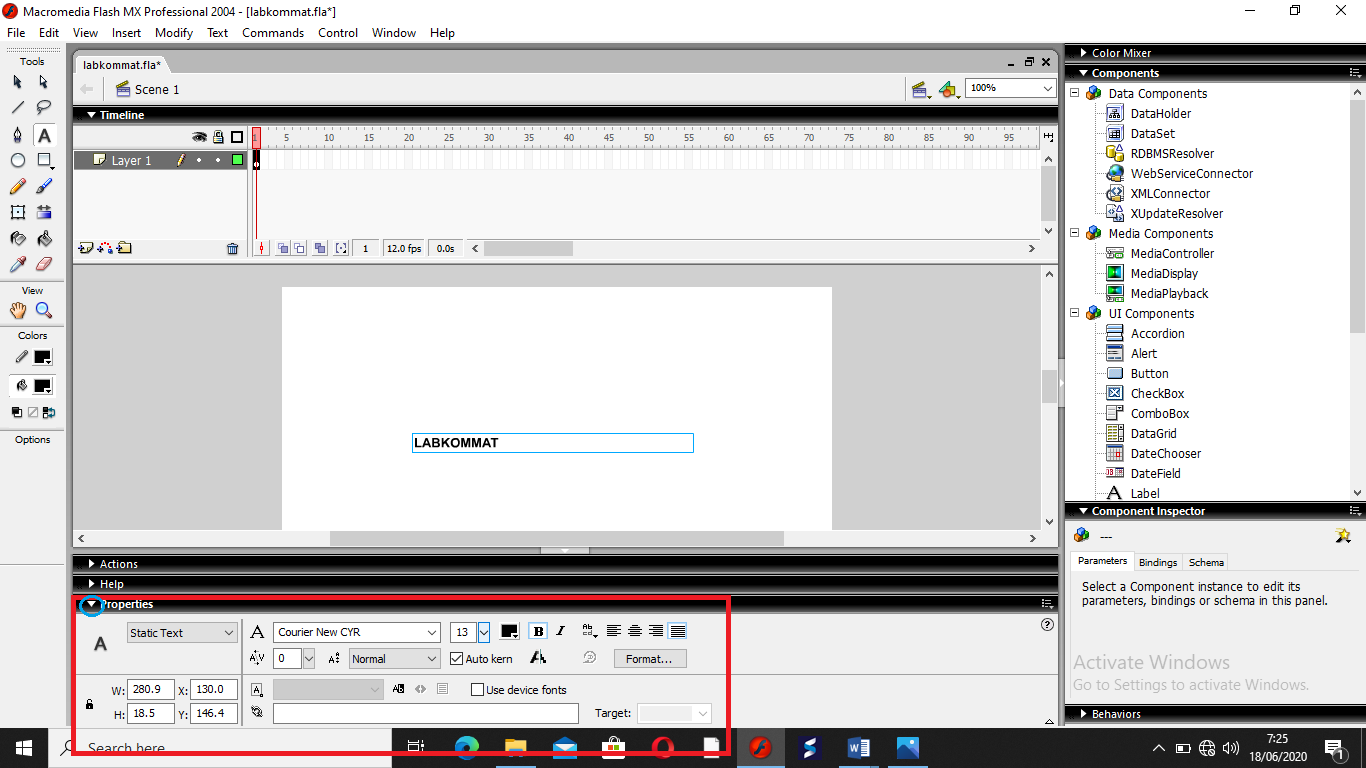The image size is (1366, 768).
Task: Uncheck the Auto kern checkbox
Action: tap(457, 659)
